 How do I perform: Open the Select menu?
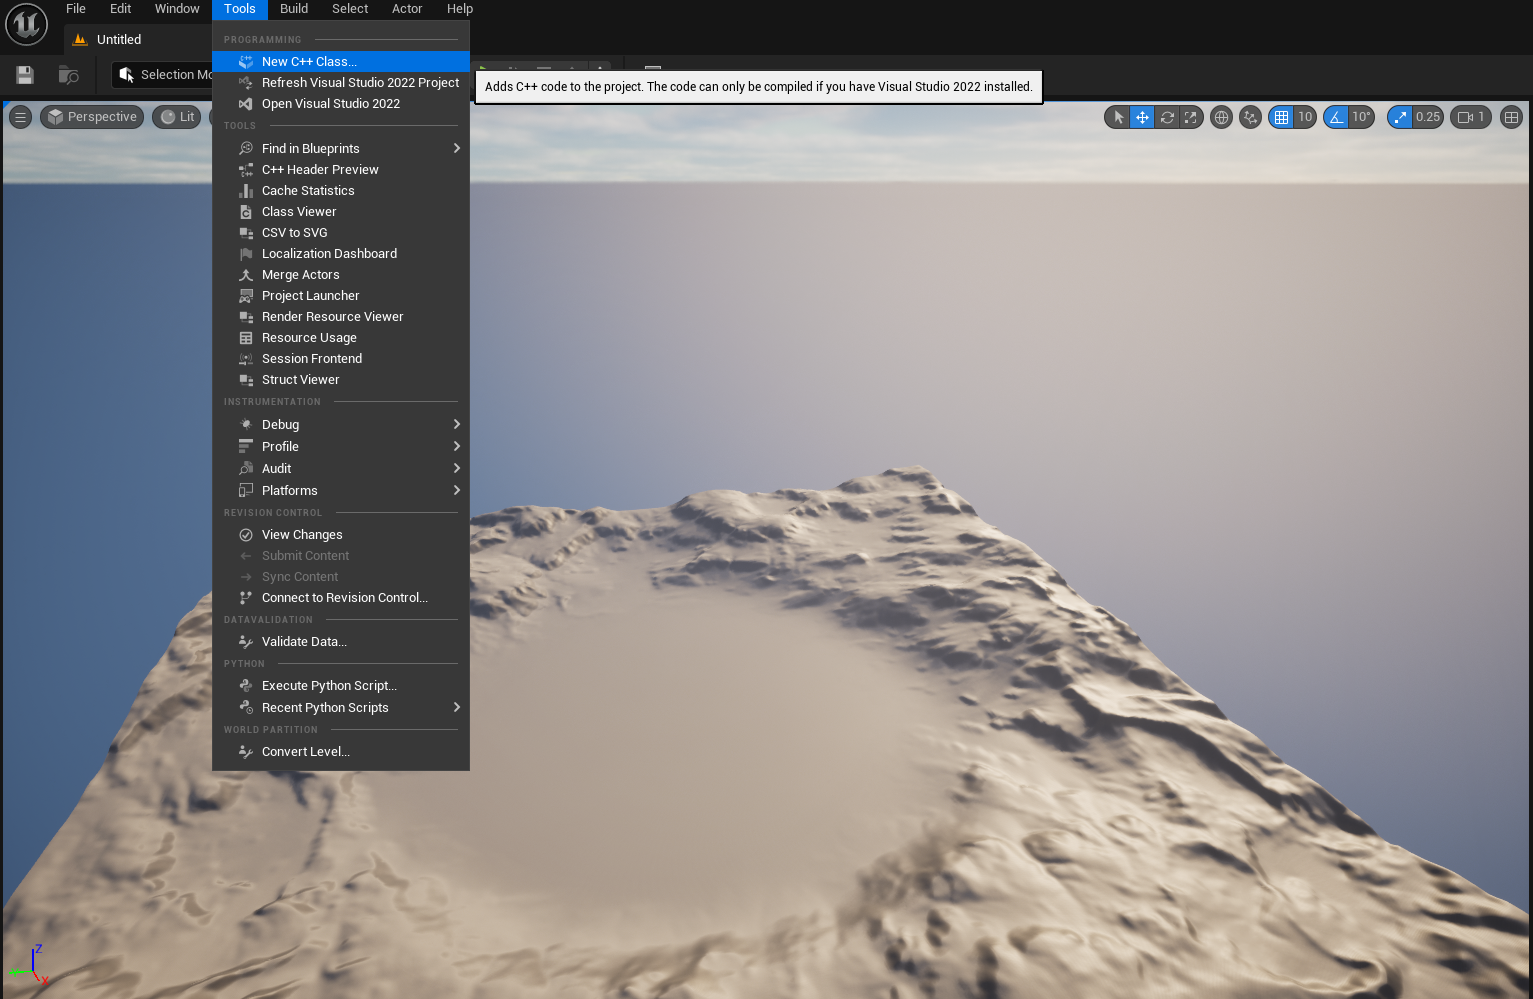(350, 9)
